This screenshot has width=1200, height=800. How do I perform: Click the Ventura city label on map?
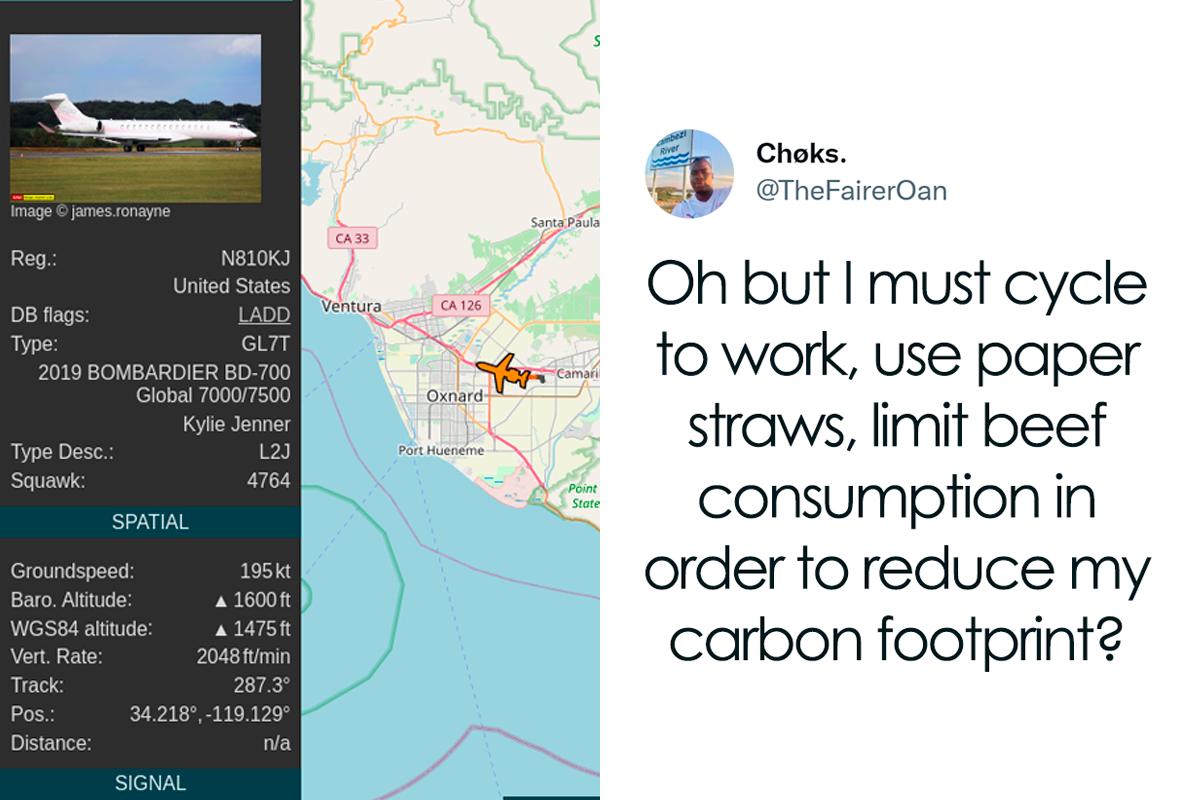pos(351,306)
